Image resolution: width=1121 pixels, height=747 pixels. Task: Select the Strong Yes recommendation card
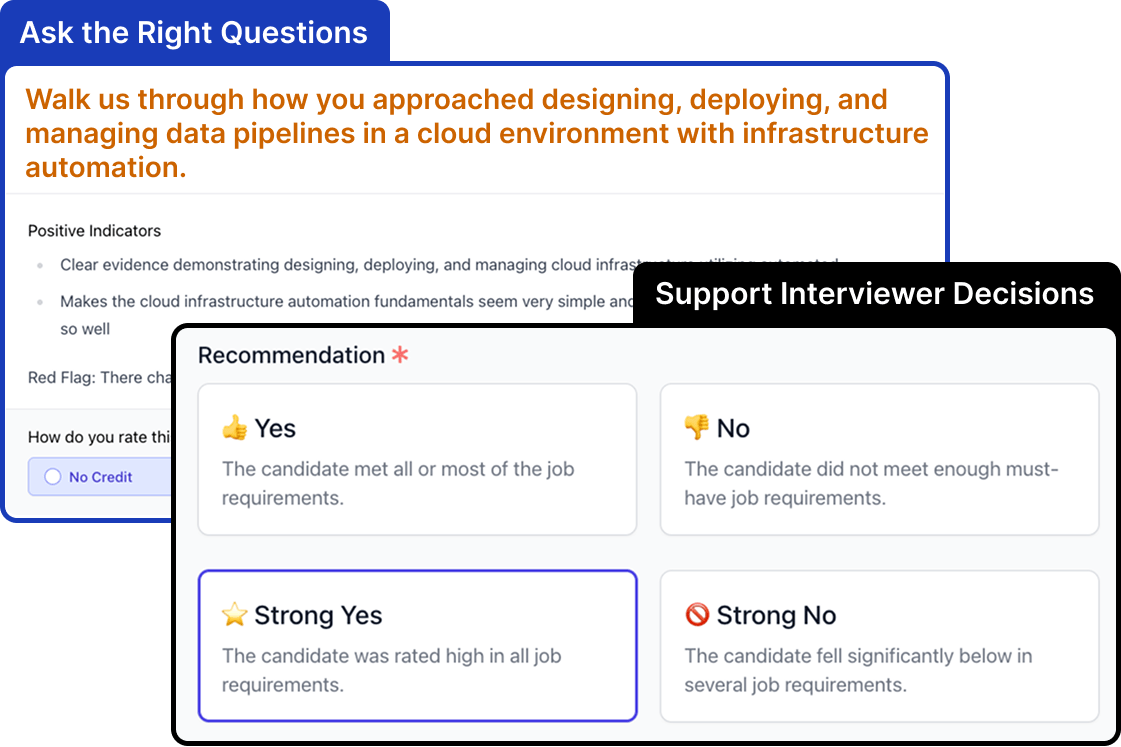point(418,646)
